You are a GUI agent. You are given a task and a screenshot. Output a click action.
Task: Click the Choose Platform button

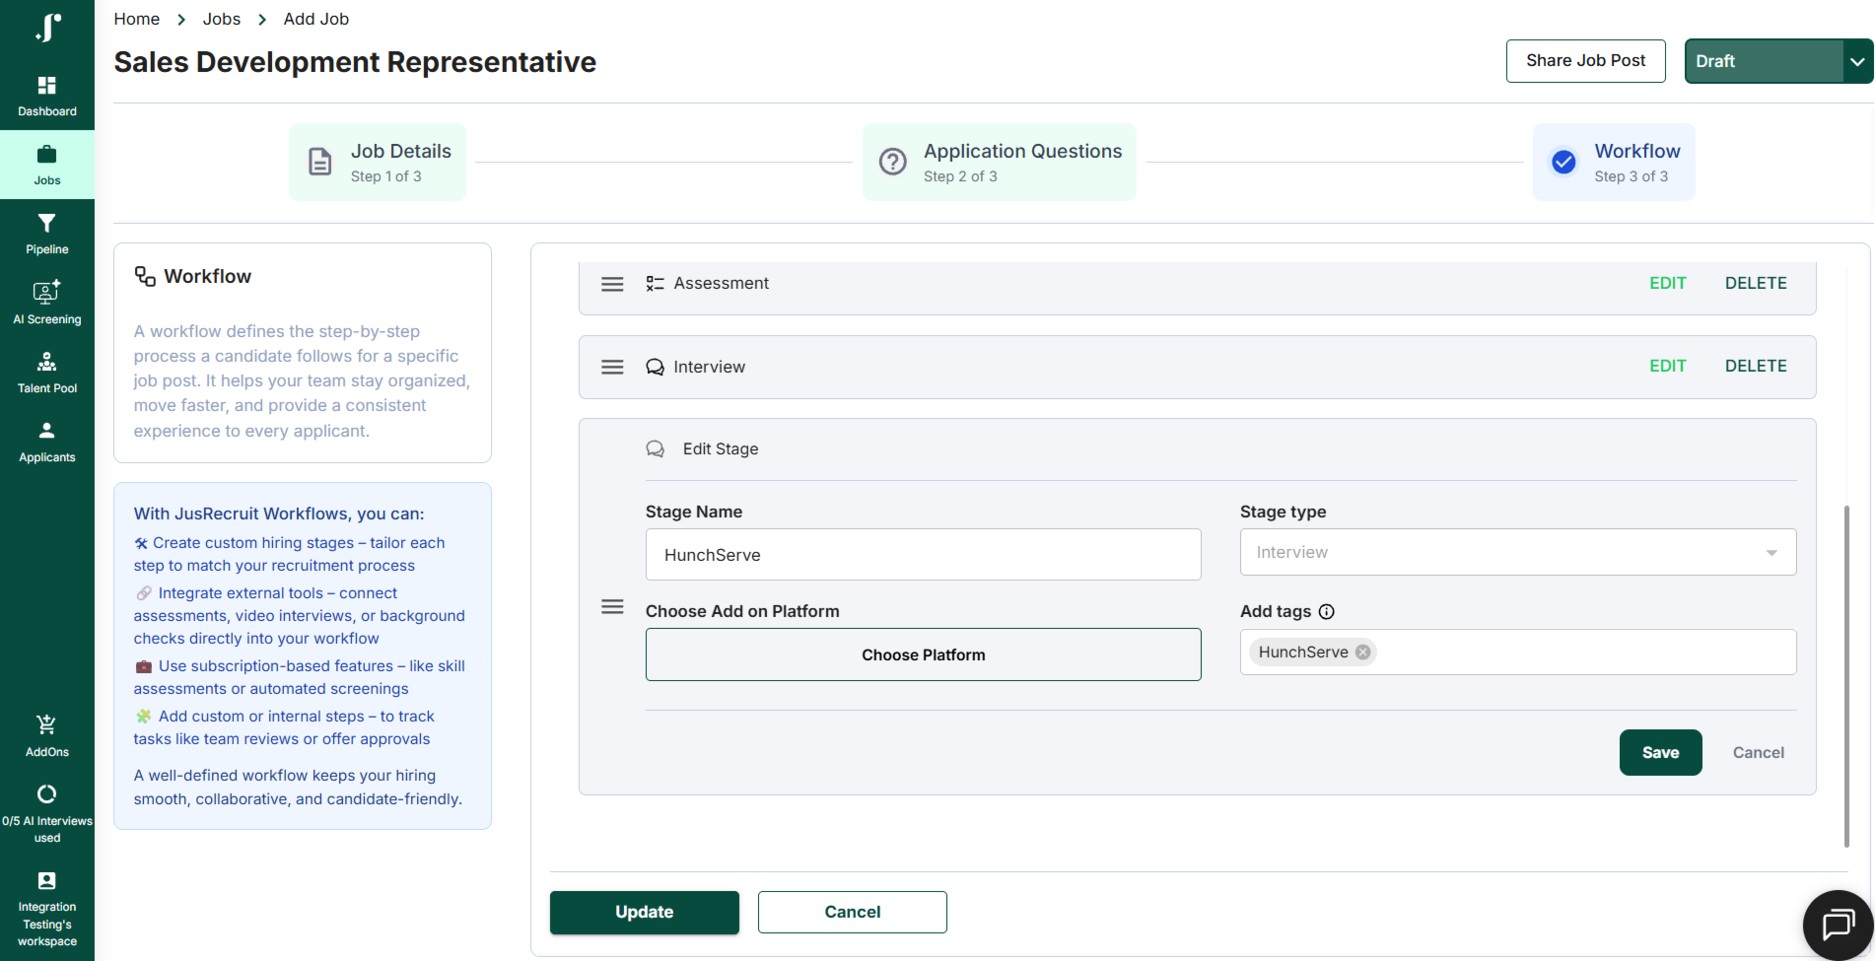pyautogui.click(x=923, y=655)
